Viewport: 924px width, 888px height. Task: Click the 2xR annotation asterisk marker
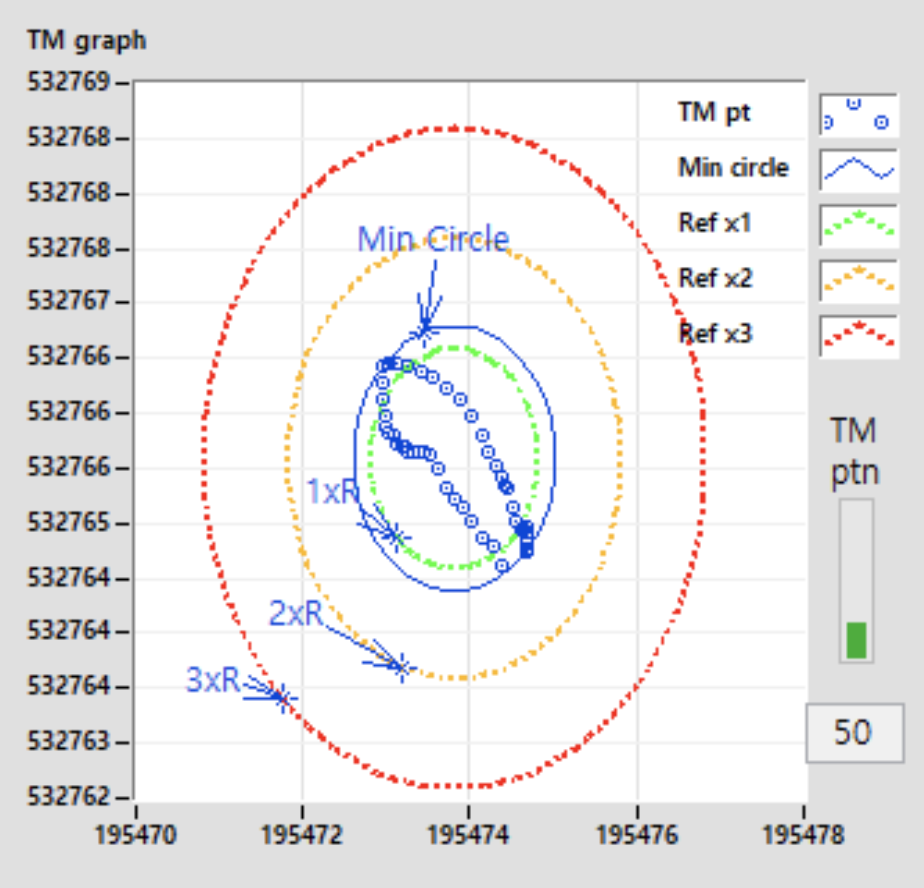pyautogui.click(x=402, y=668)
